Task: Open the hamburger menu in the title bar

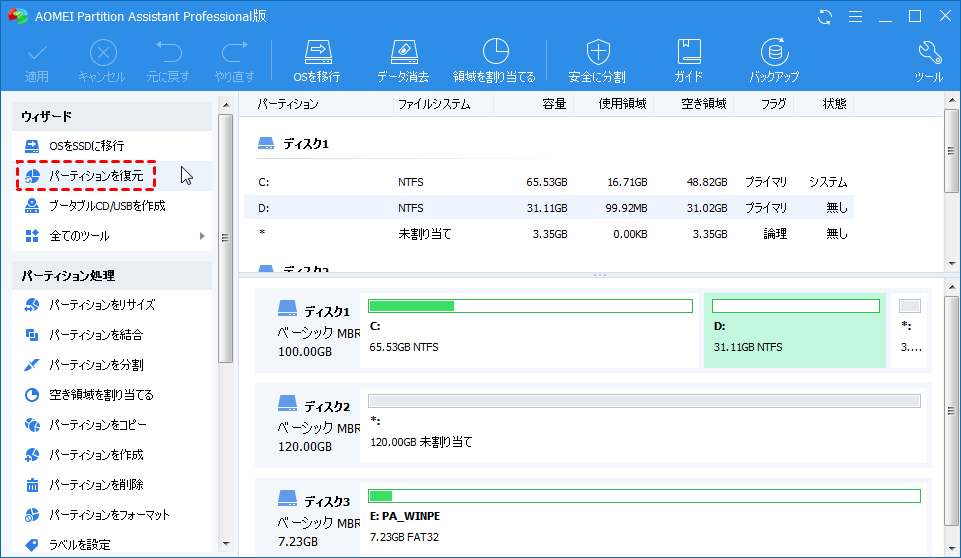Action: click(856, 17)
